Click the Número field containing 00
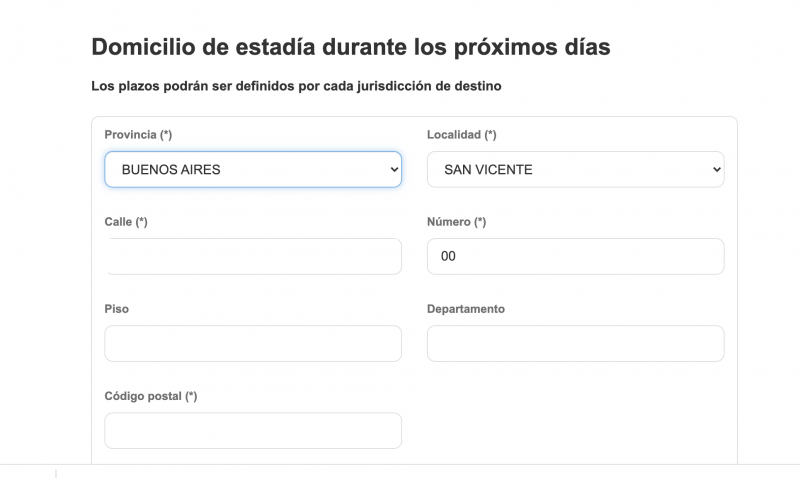The image size is (800, 478). [576, 256]
